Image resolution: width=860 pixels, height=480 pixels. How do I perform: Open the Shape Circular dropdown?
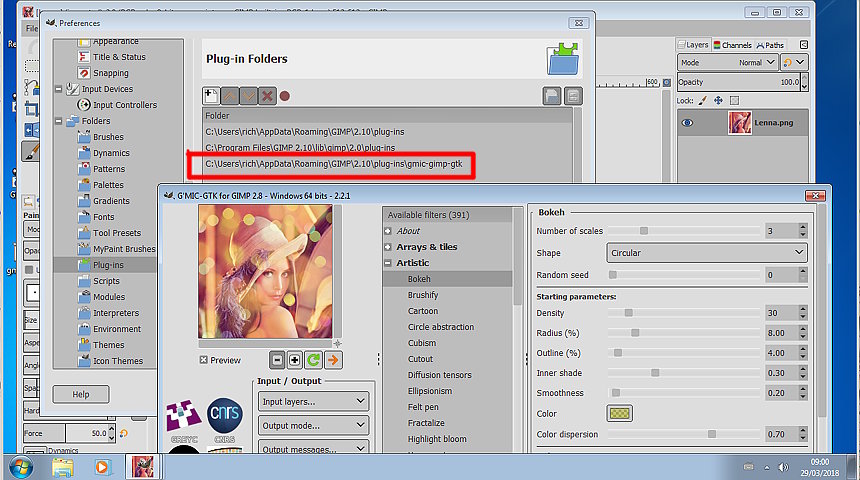pos(707,253)
